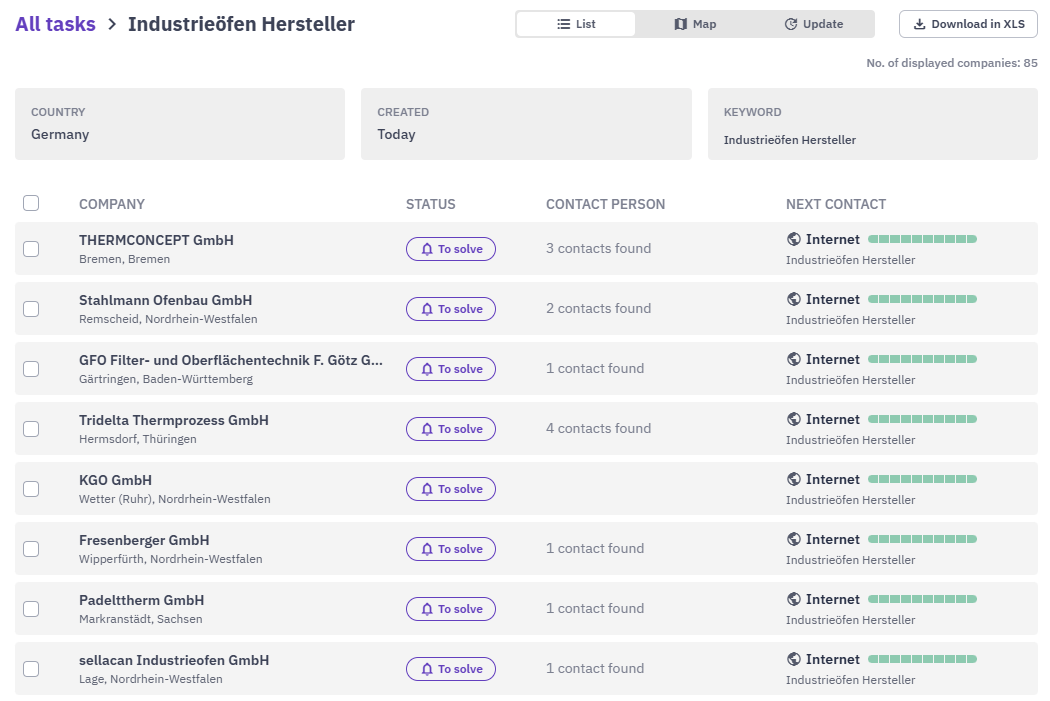Click the globe icon in KGO GmbH row
The width and height of the screenshot is (1050, 701).
pyautogui.click(x=794, y=479)
